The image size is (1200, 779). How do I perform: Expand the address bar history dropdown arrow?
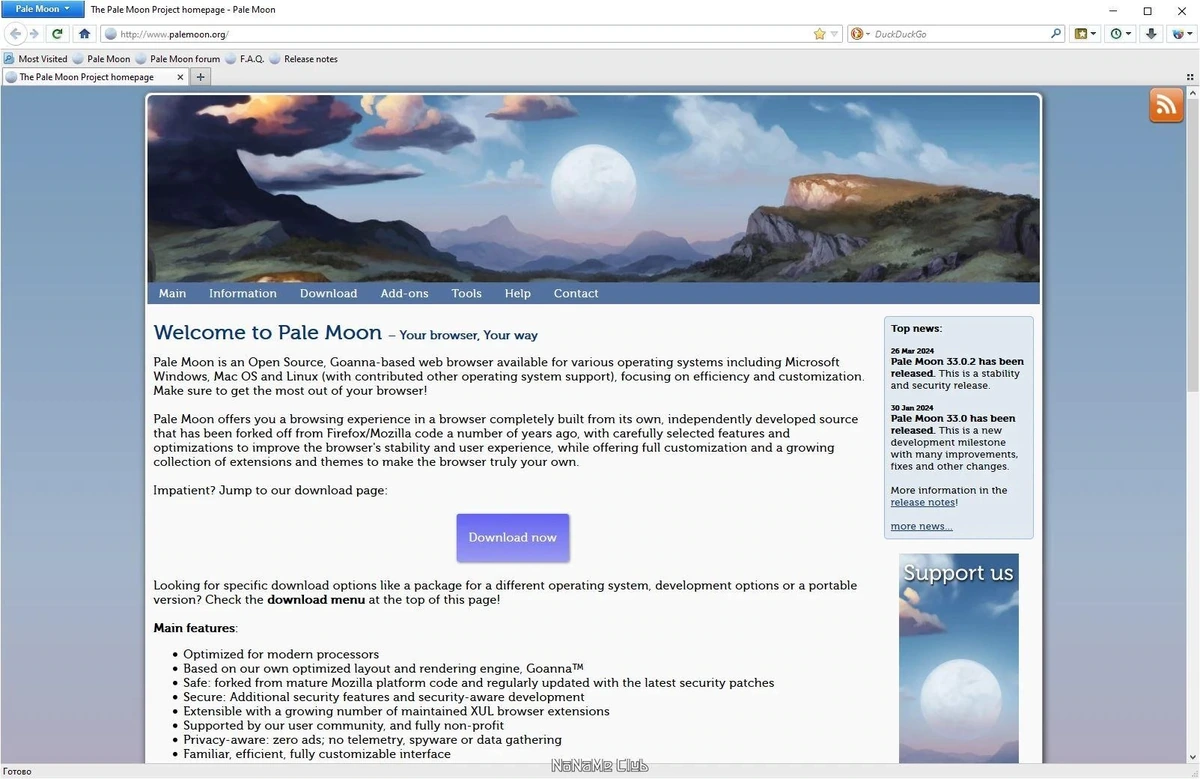pos(835,34)
